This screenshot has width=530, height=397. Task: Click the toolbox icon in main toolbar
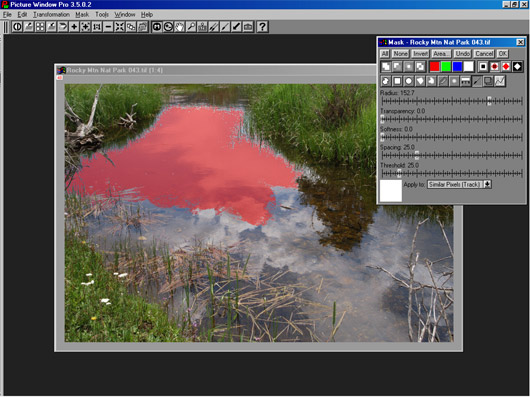248,27
